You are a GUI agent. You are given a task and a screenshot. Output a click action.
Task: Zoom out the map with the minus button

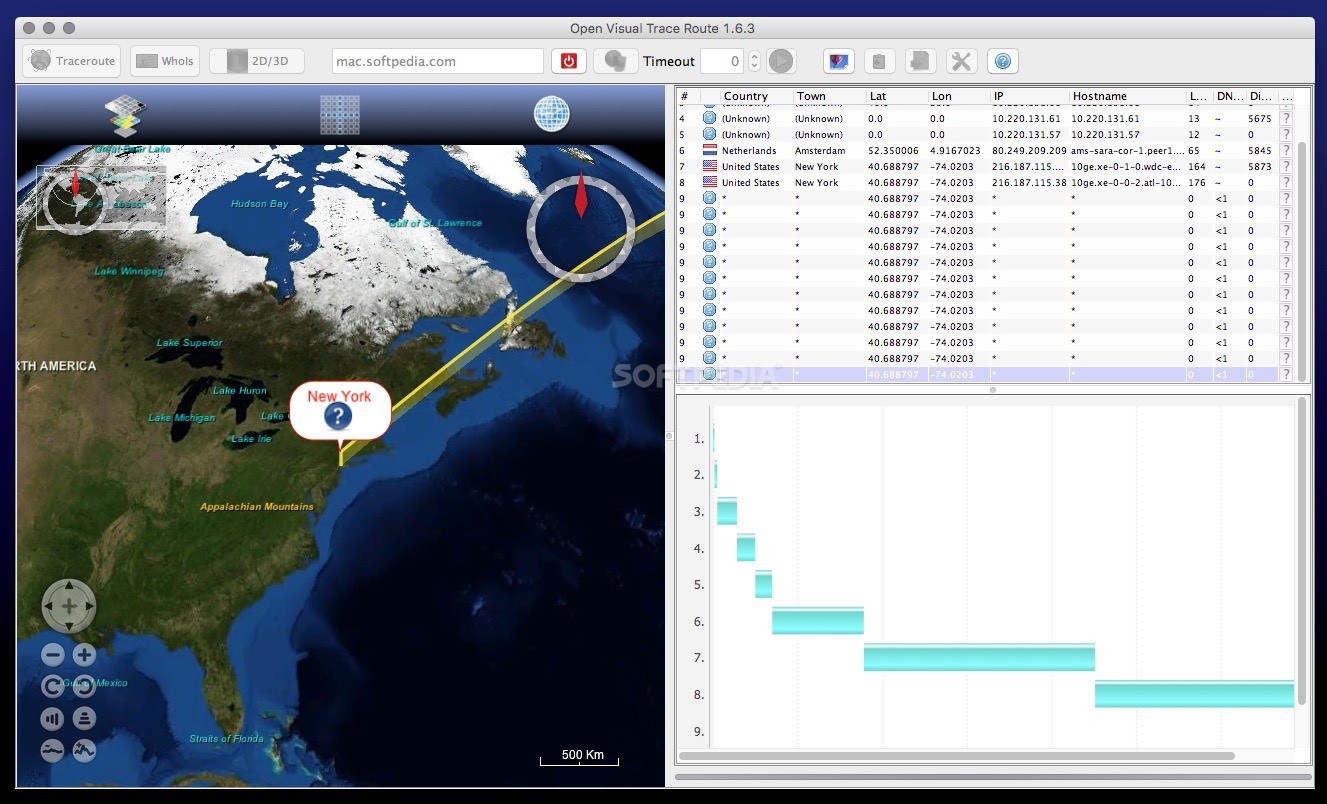(x=53, y=655)
